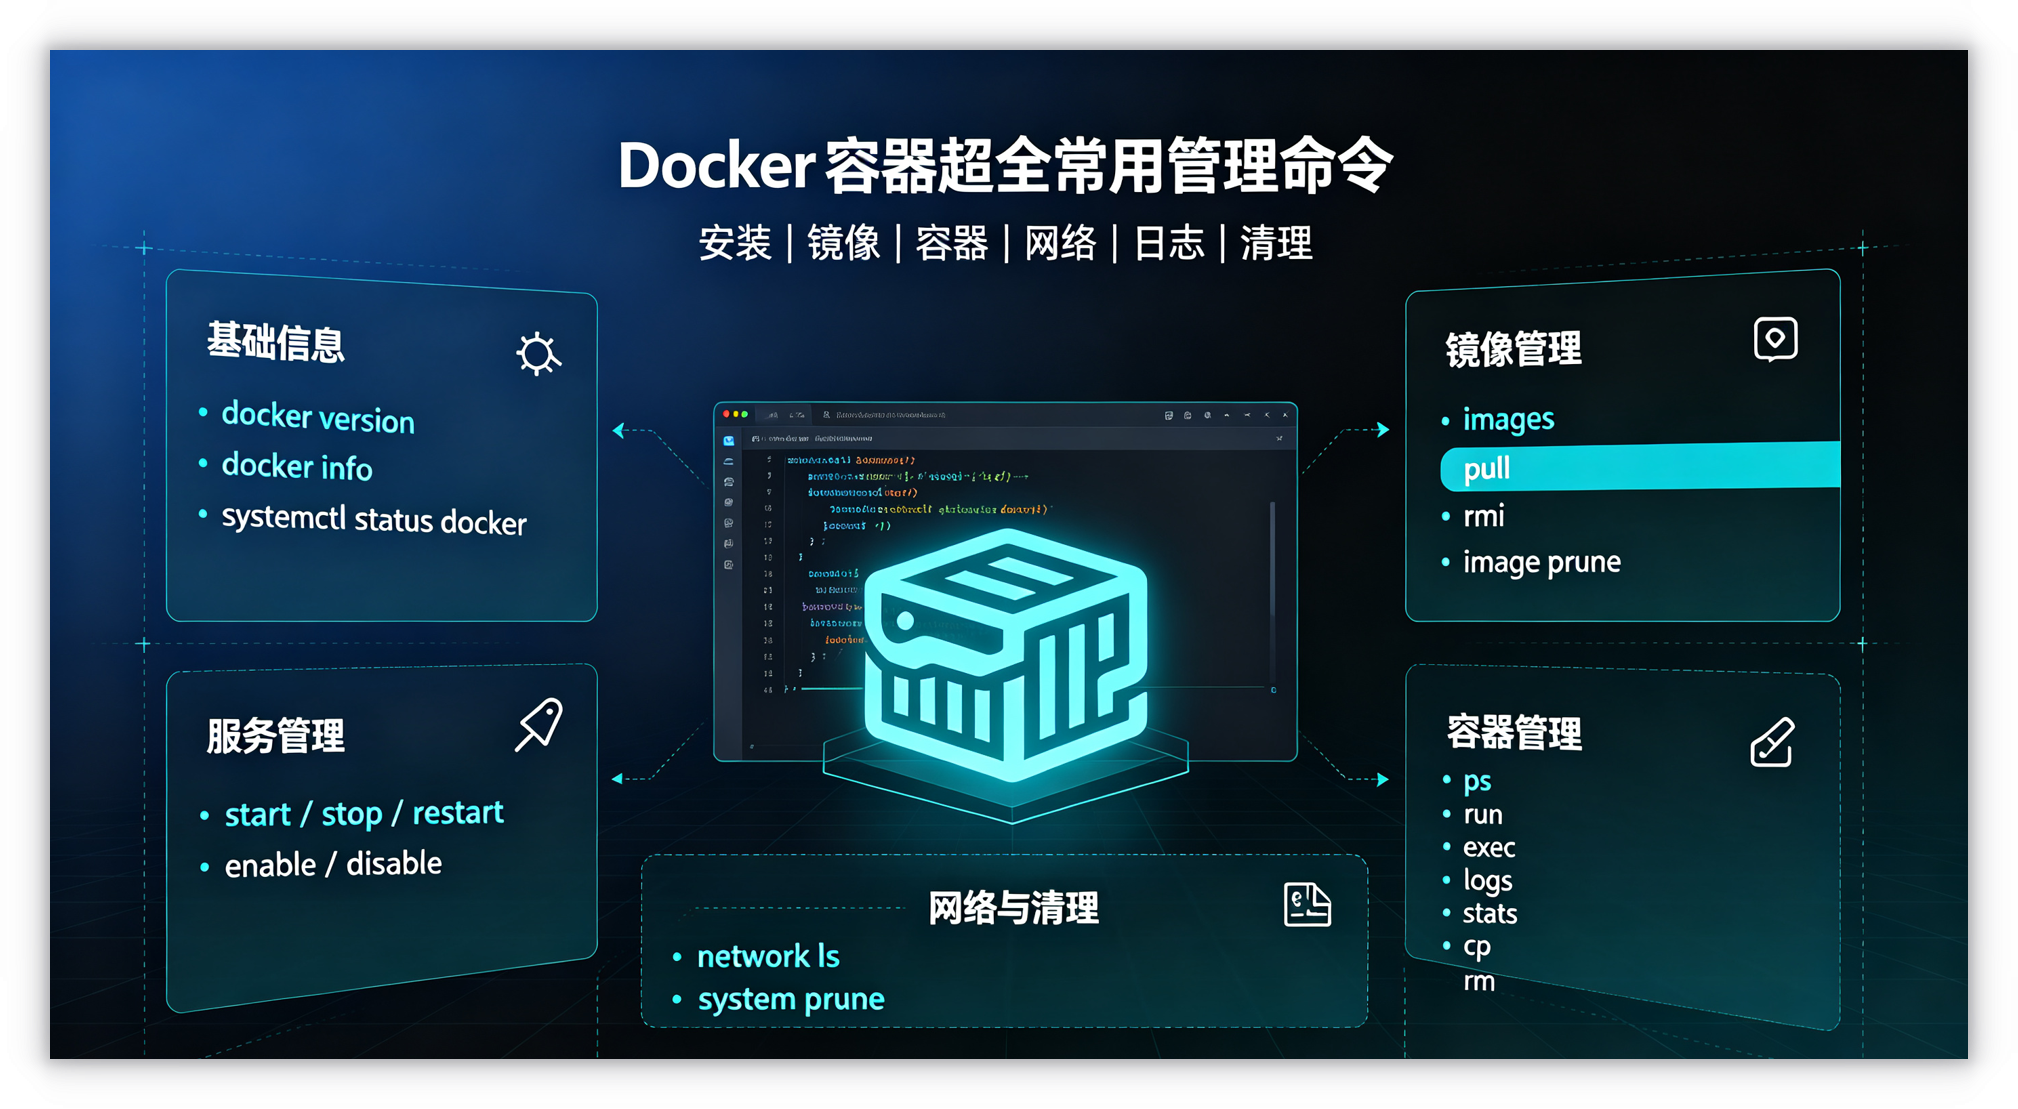Click the image prune command
Screen dimensions: 2018x1109
pyautogui.click(x=1542, y=562)
